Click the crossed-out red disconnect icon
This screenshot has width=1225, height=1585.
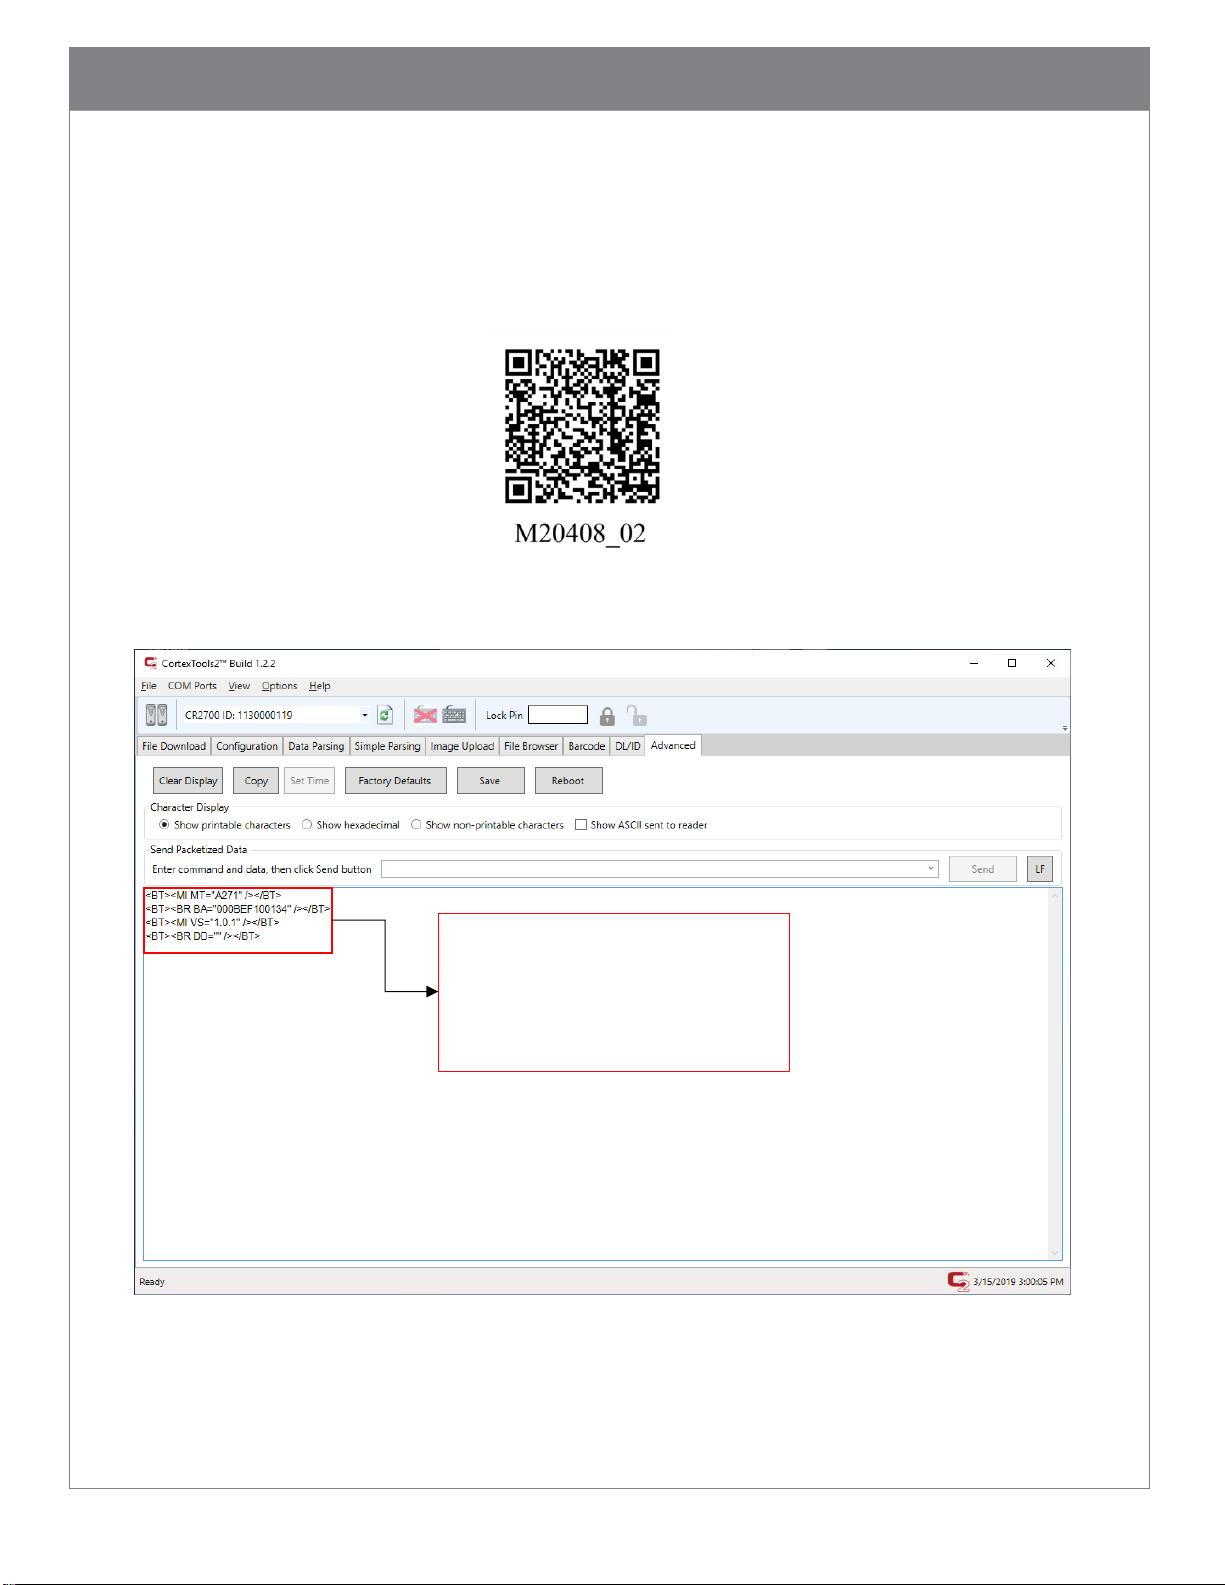tap(425, 715)
